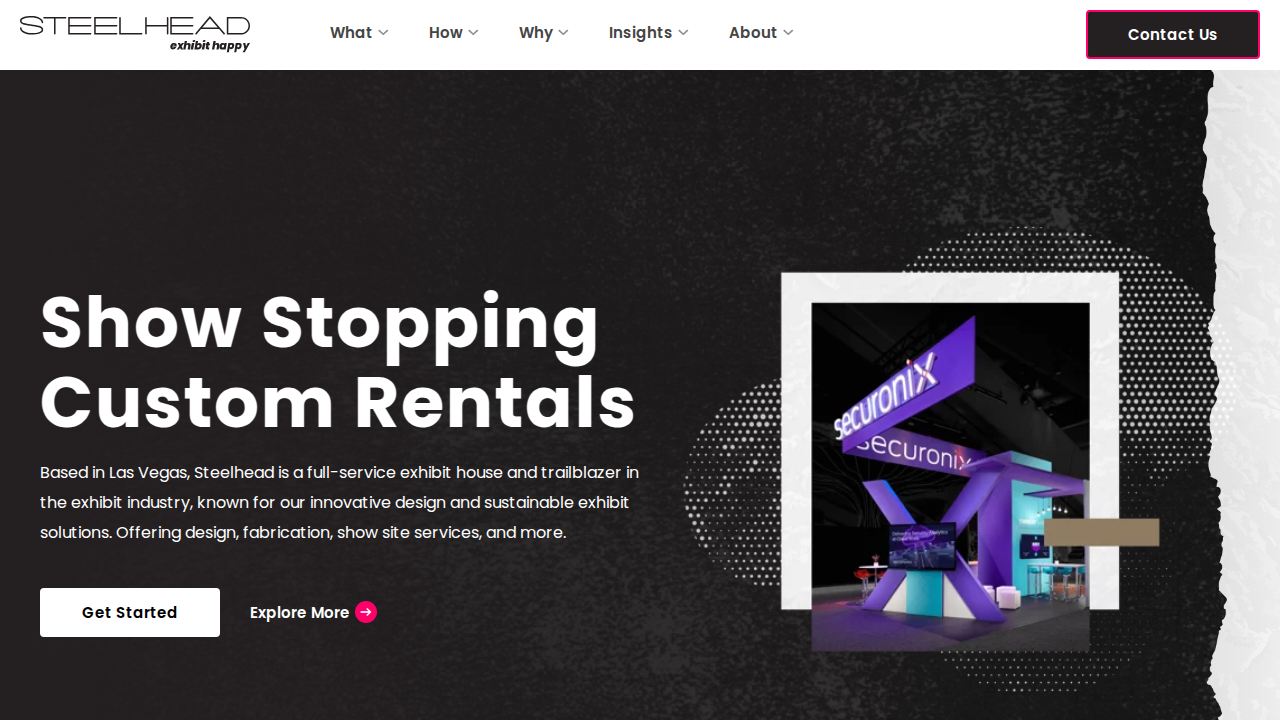Click the exhibit happy tagline
Screen dimensions: 1280x720
click(210, 46)
